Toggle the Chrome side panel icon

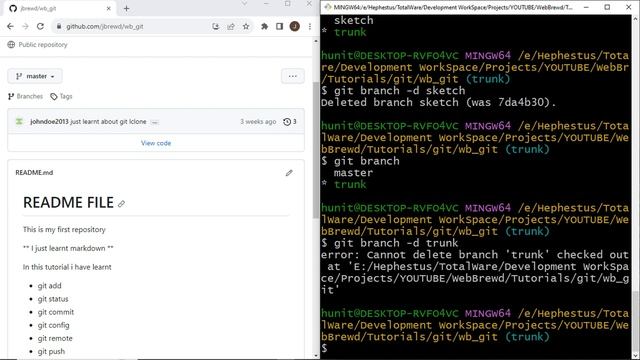[279, 26]
